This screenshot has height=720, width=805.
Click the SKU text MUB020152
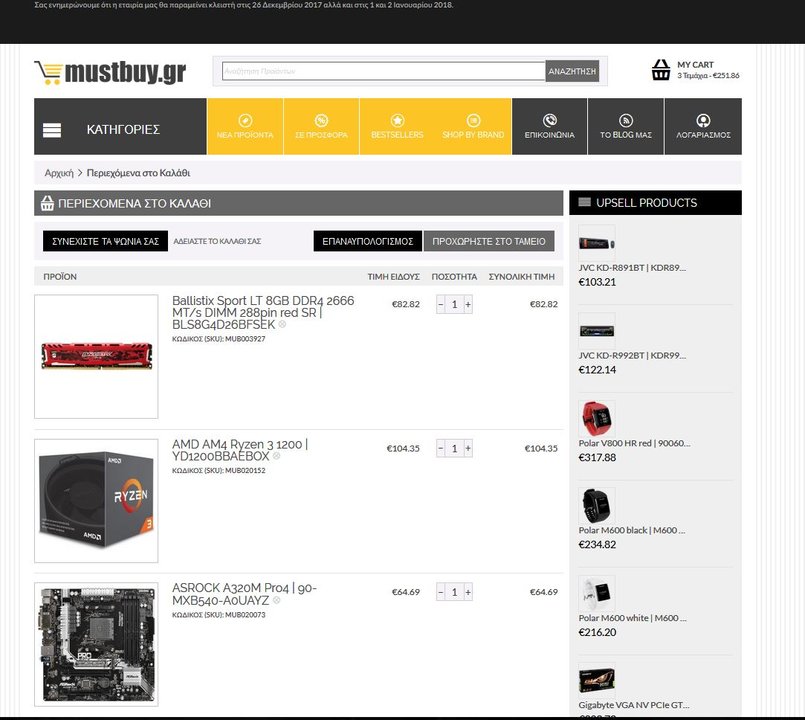[245, 470]
